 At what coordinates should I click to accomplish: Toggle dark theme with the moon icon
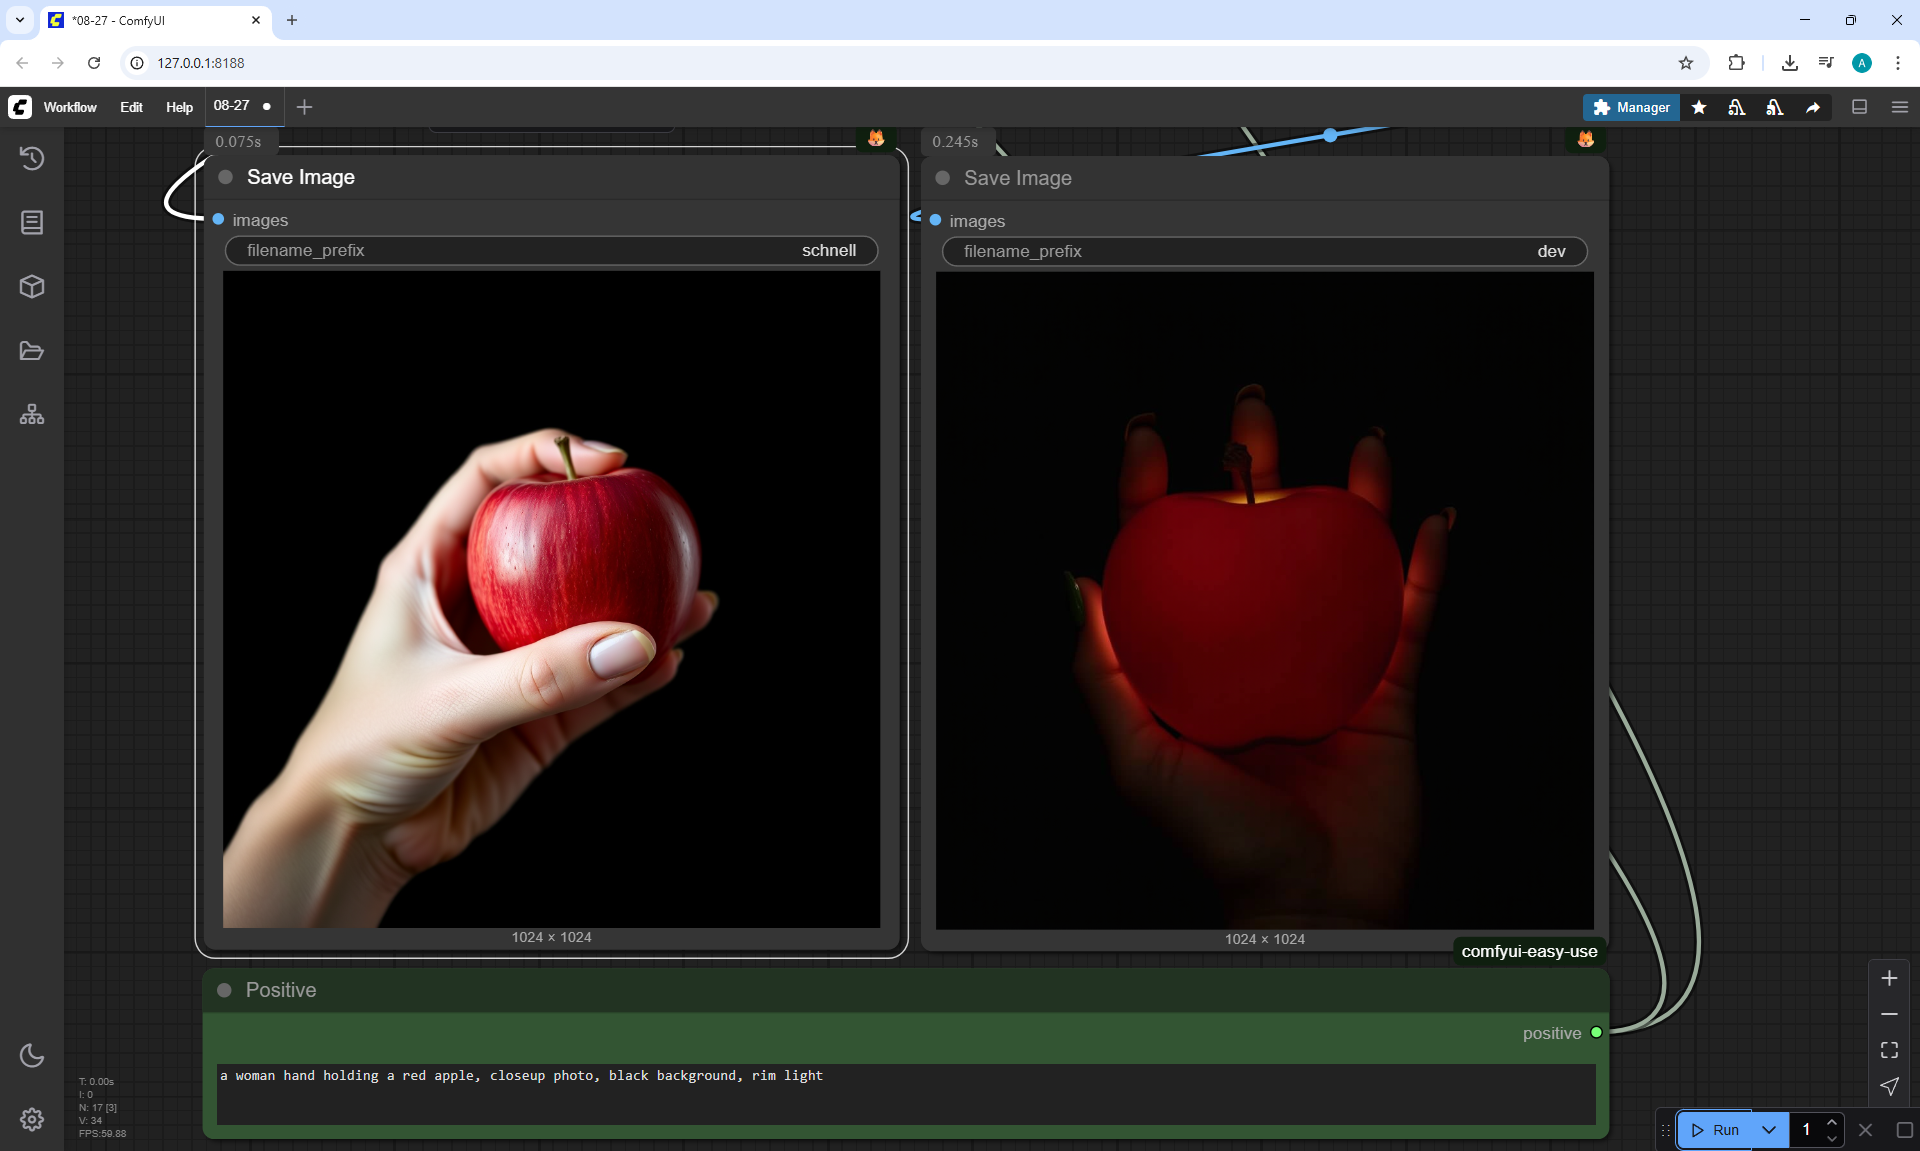[x=32, y=1055]
